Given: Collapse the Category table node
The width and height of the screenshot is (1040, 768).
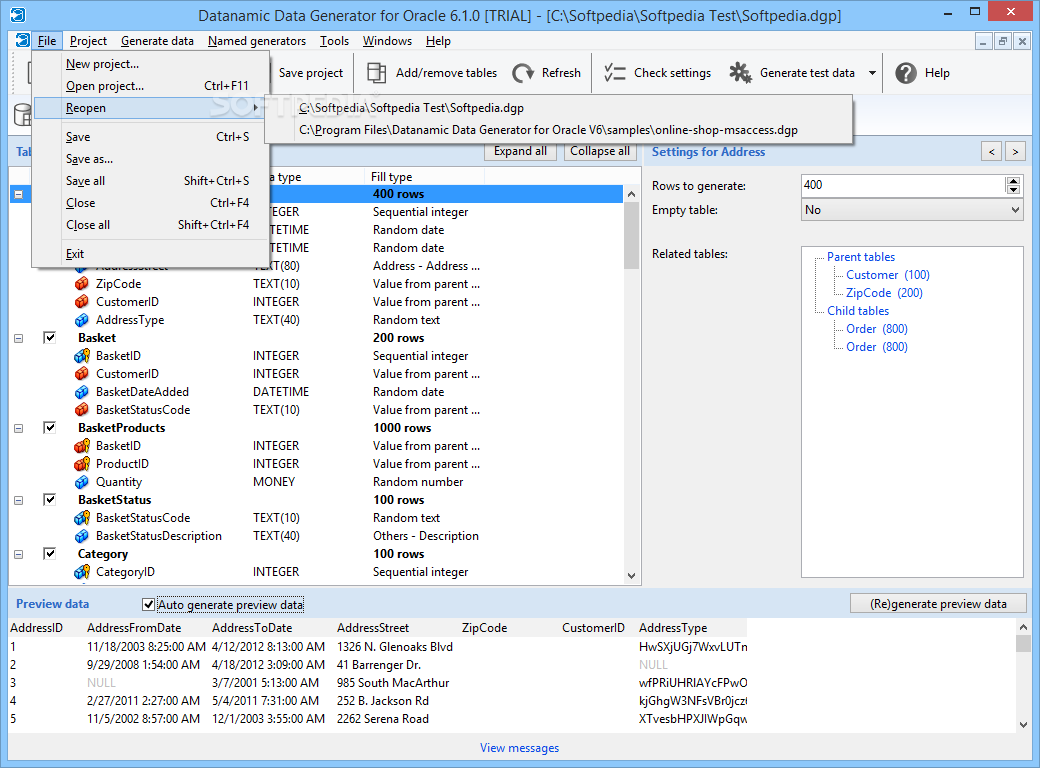Looking at the screenshot, I should [19, 554].
